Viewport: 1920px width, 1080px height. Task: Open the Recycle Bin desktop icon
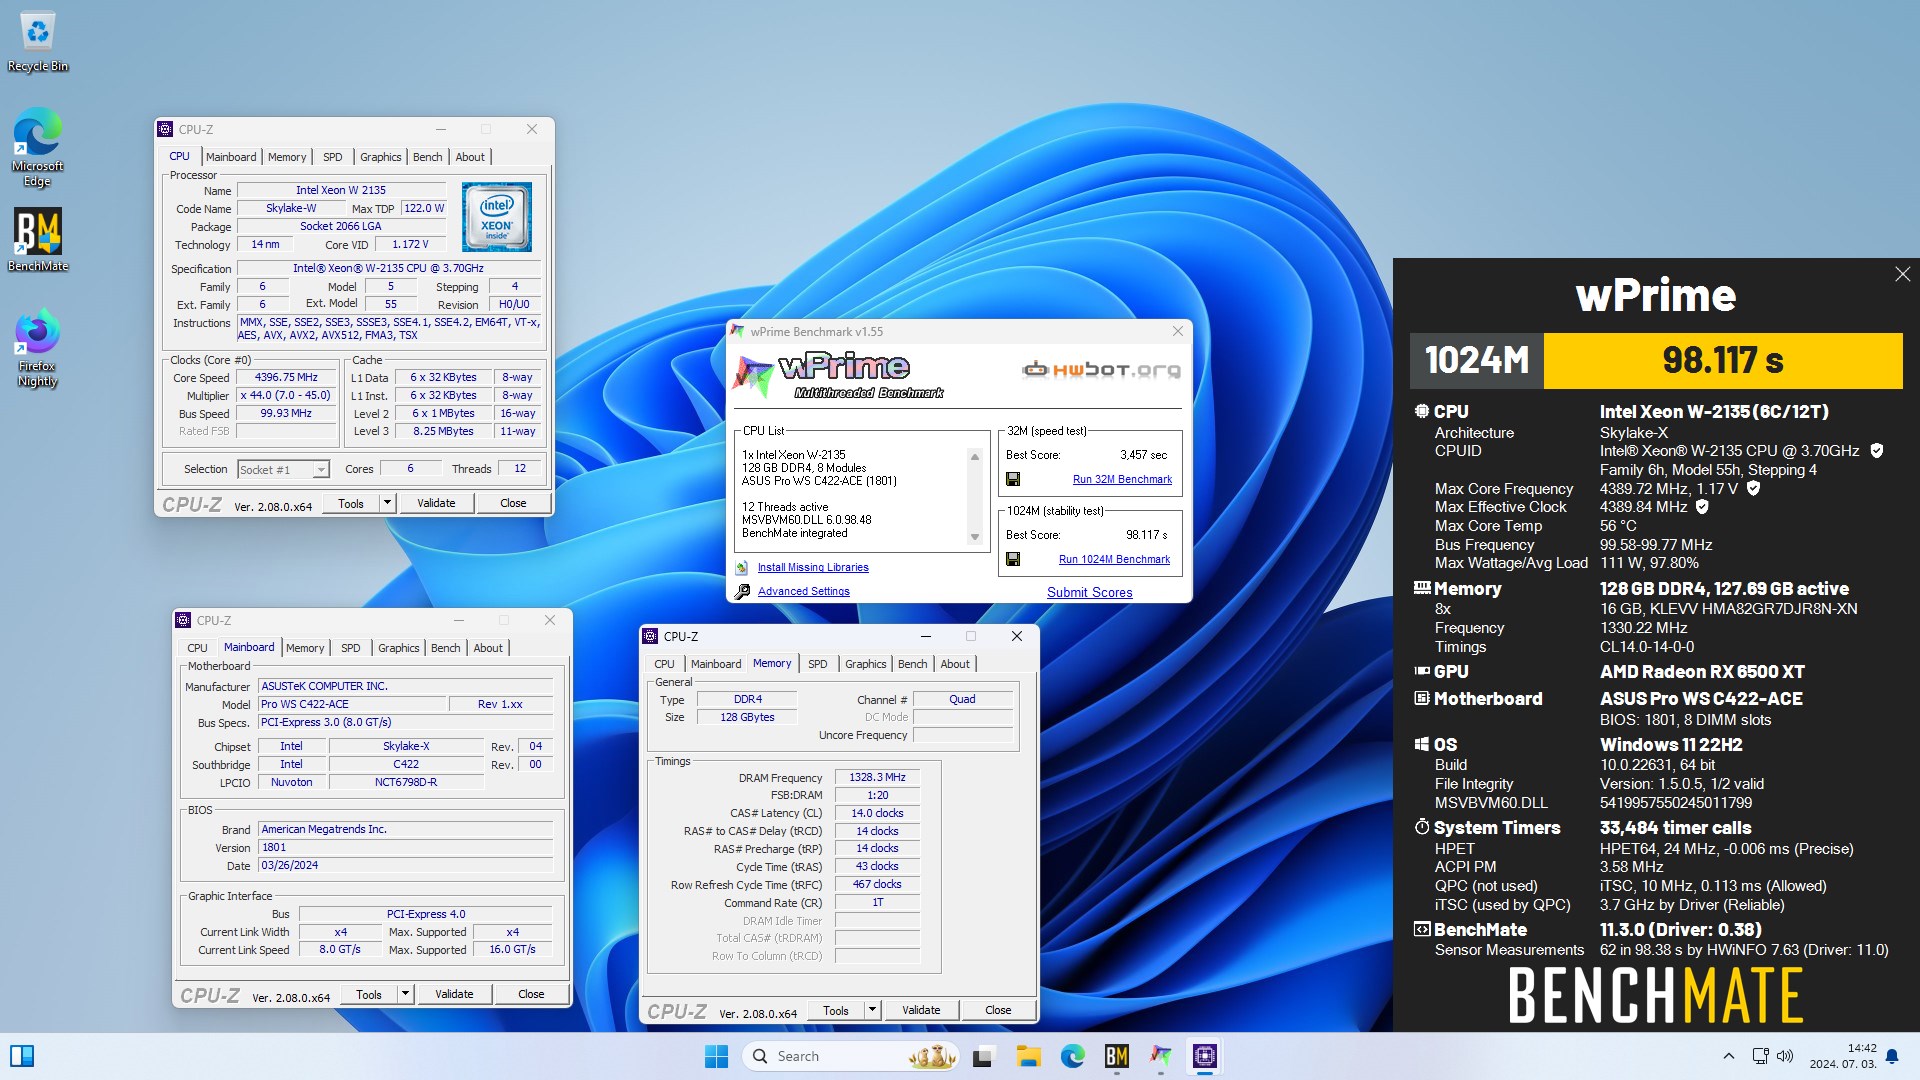coord(38,42)
